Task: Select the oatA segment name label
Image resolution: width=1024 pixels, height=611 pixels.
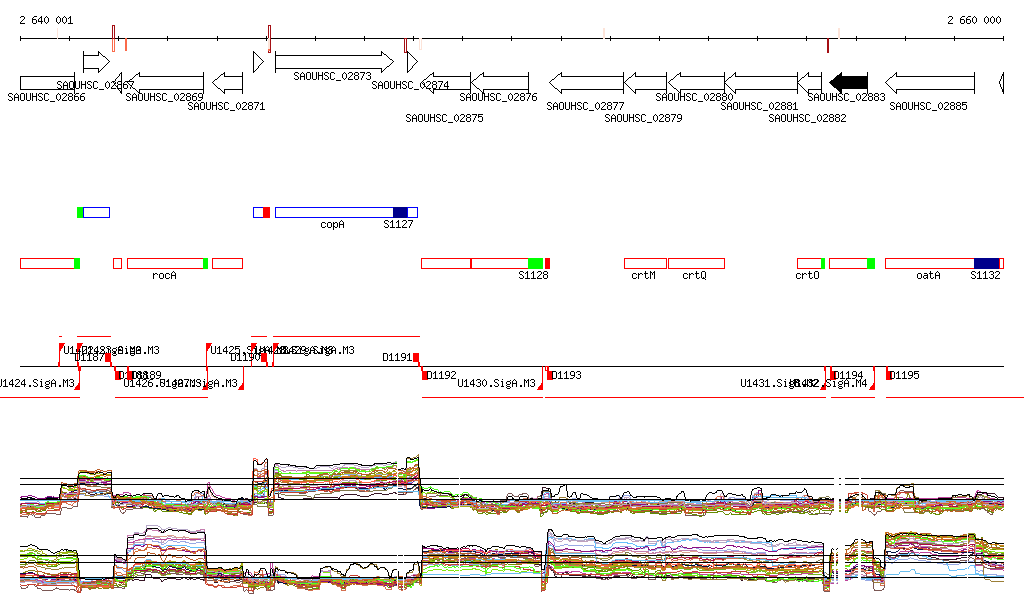Action: (x=928, y=275)
